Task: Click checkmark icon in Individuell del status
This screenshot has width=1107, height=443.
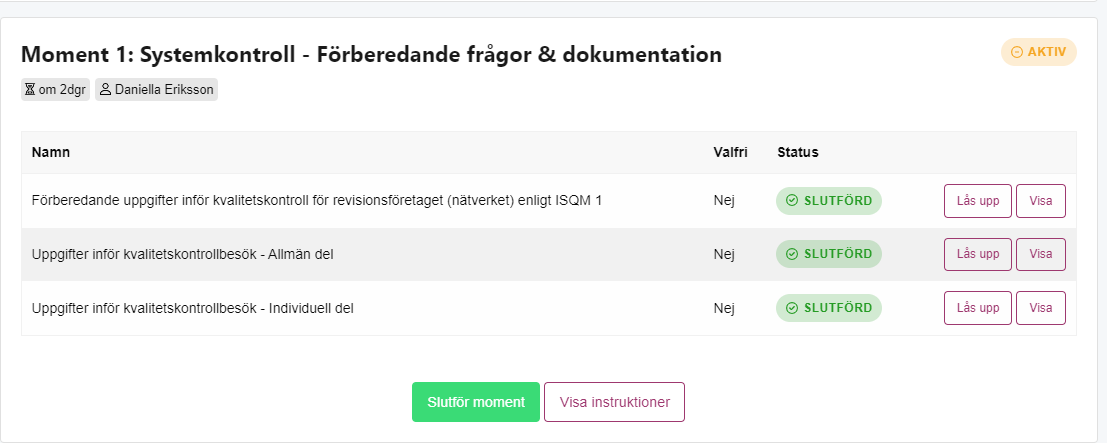Action: tap(792, 308)
